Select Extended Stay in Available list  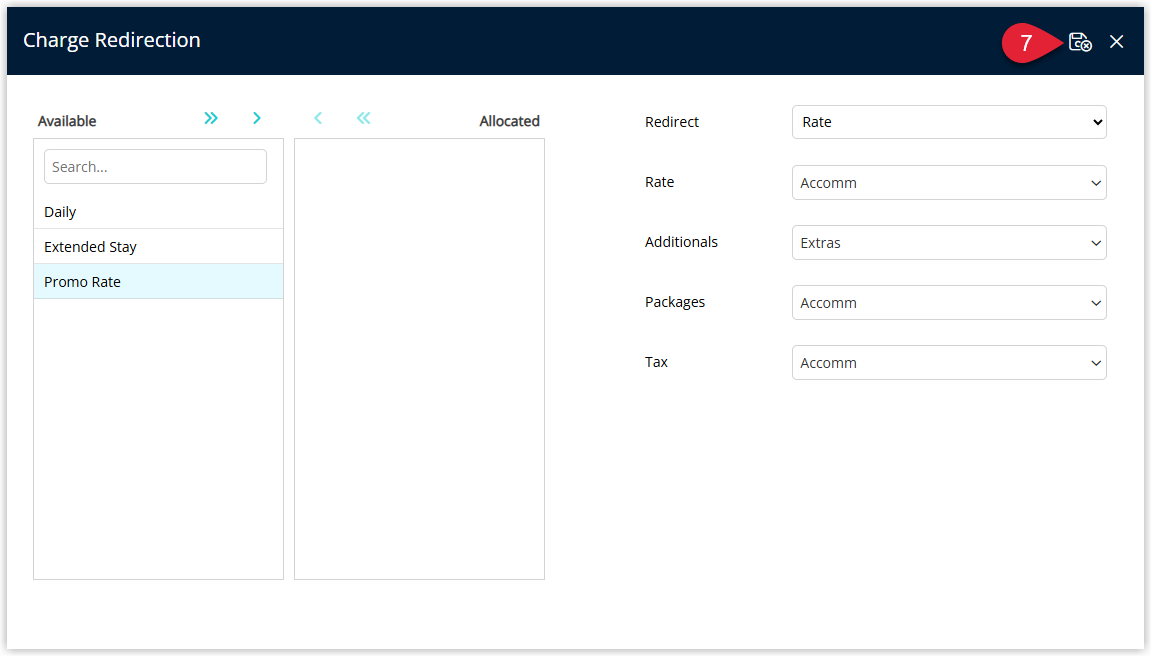tap(158, 247)
